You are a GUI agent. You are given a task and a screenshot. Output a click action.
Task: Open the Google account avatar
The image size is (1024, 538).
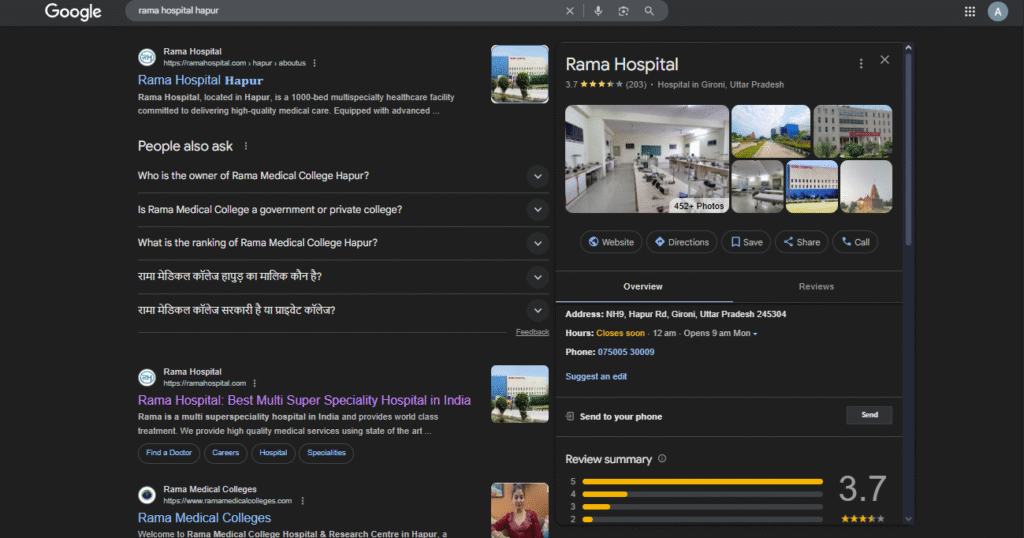[x=997, y=11]
